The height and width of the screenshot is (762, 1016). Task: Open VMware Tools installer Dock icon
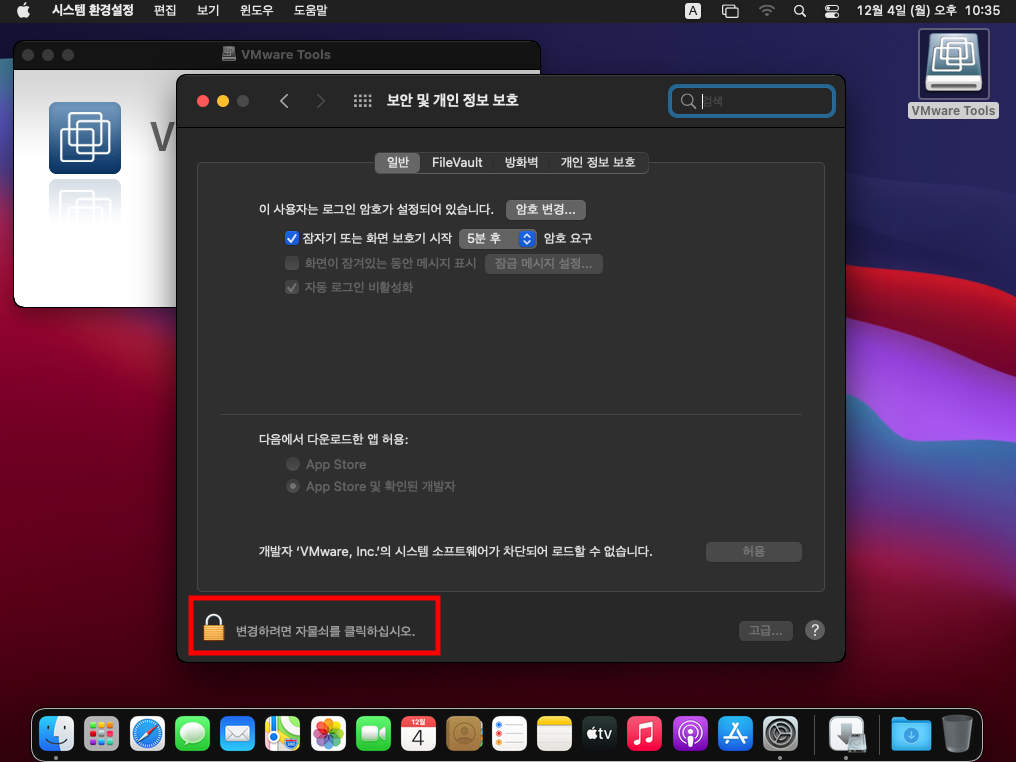click(847, 734)
